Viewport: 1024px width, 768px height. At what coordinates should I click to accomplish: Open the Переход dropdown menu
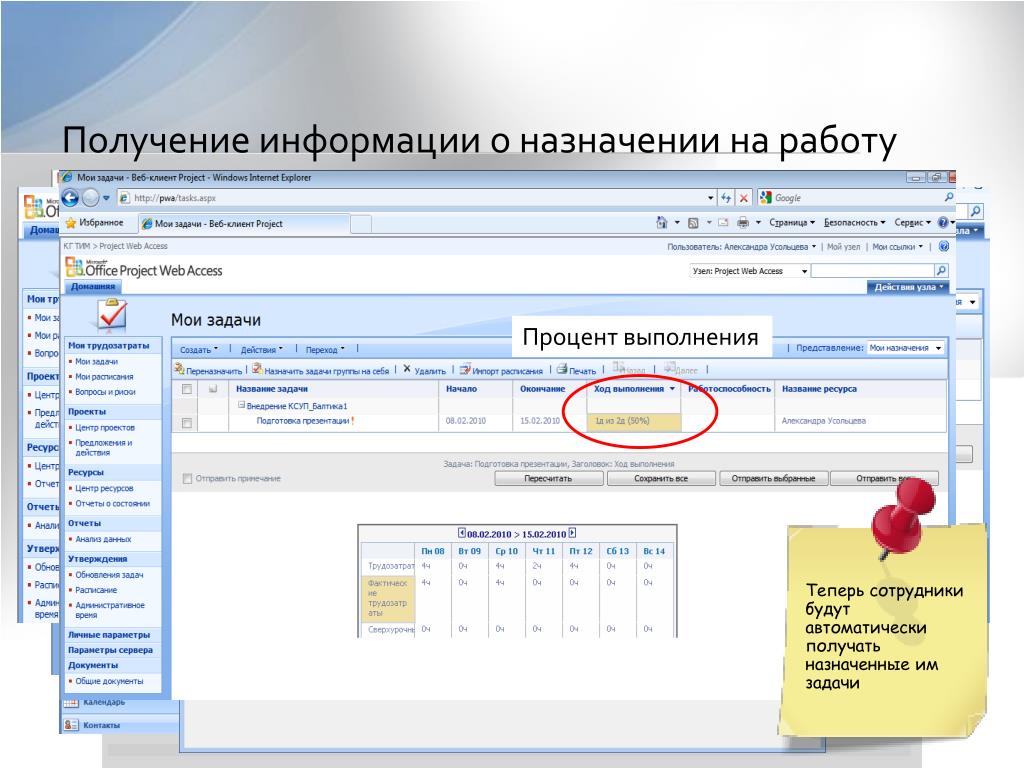pos(325,350)
